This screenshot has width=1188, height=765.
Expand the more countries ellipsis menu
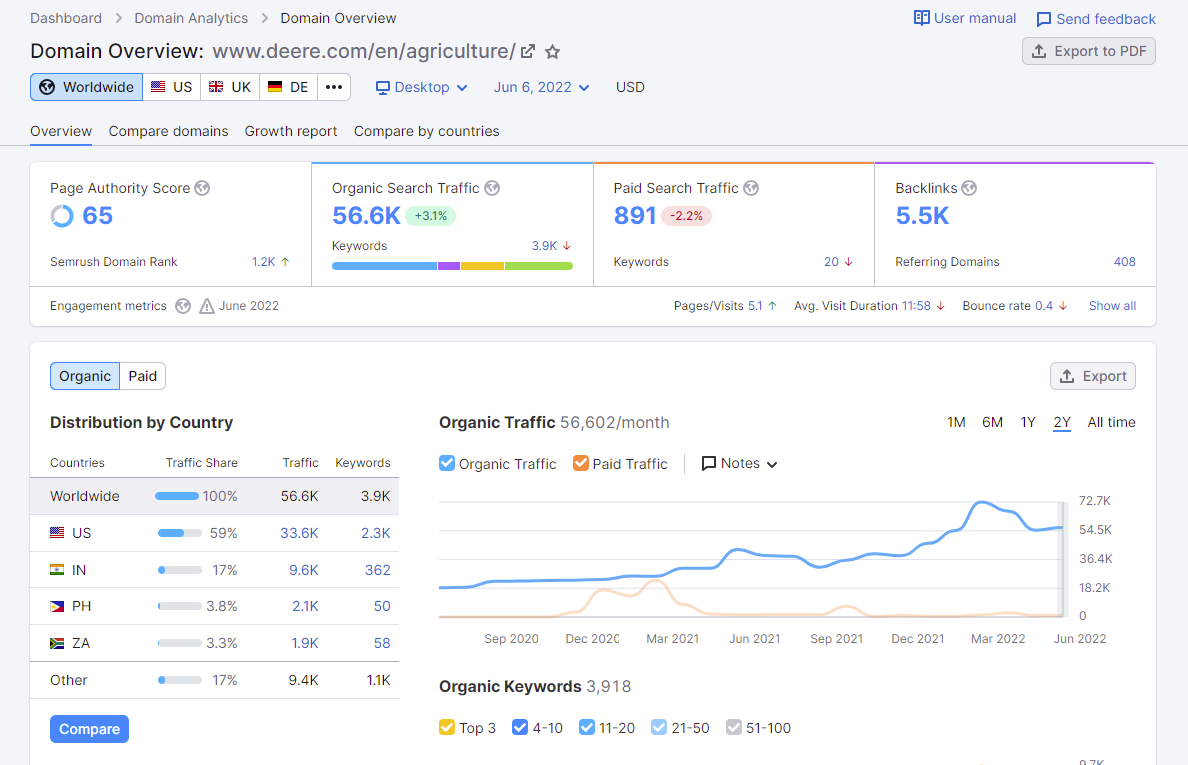click(334, 87)
